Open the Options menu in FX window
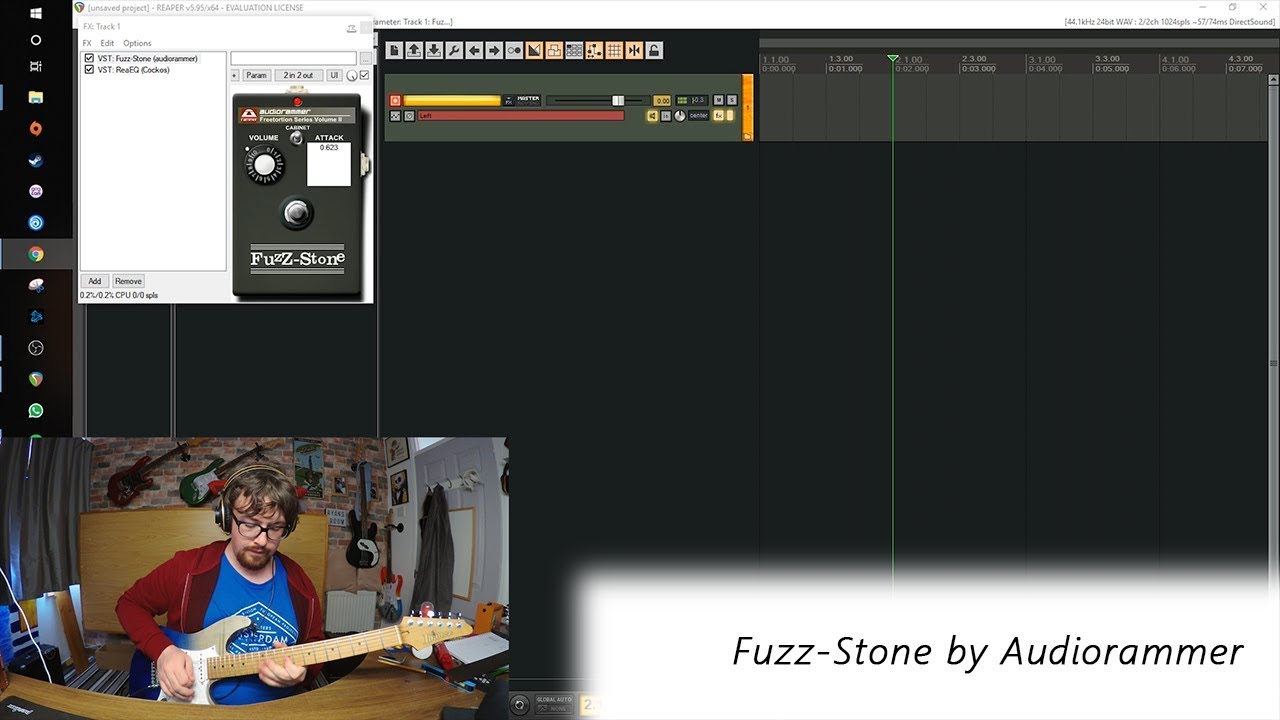The height and width of the screenshot is (720, 1280). 137,43
